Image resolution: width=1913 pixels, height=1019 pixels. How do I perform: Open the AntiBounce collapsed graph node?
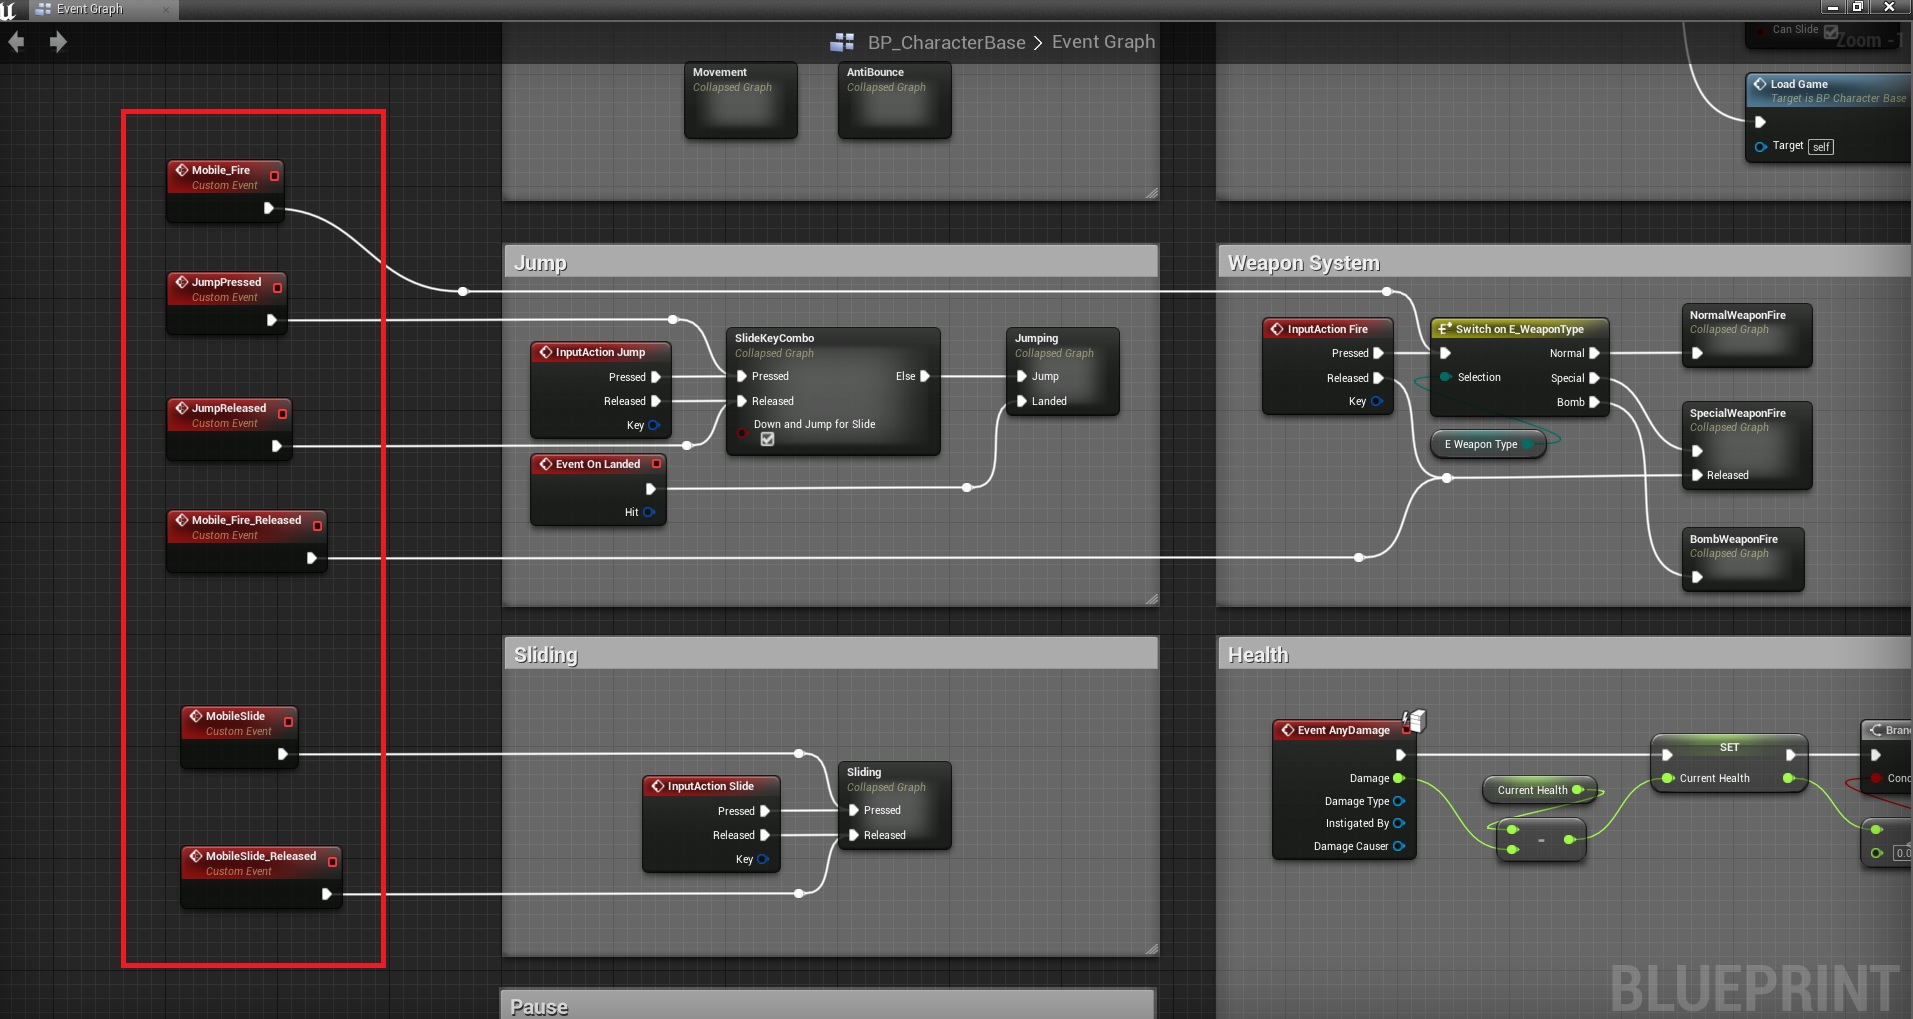click(x=894, y=100)
